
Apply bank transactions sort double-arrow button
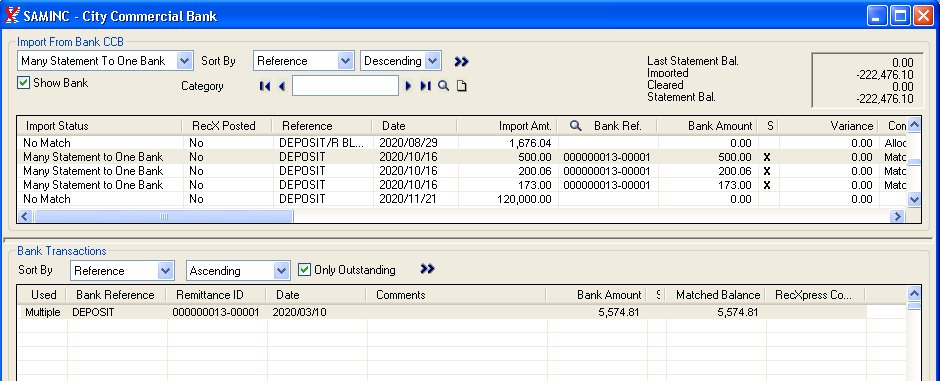click(x=427, y=269)
